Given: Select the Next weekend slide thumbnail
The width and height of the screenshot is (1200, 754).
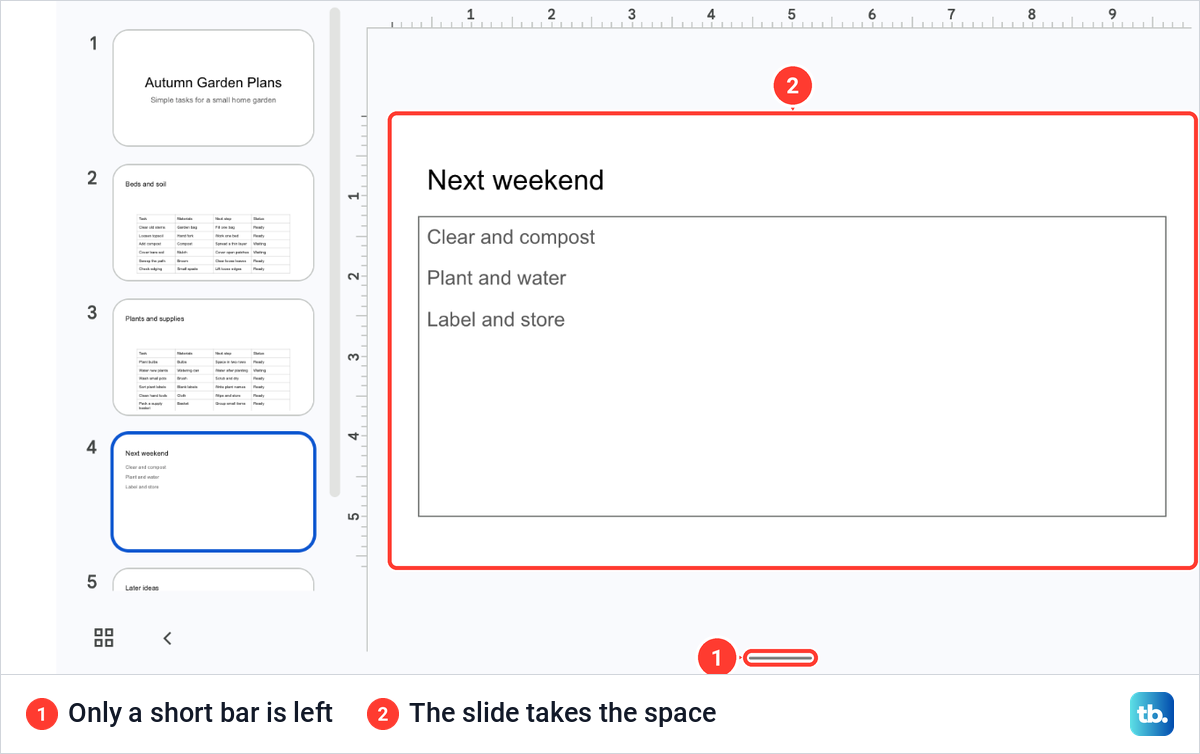Looking at the screenshot, I should coord(213,492).
